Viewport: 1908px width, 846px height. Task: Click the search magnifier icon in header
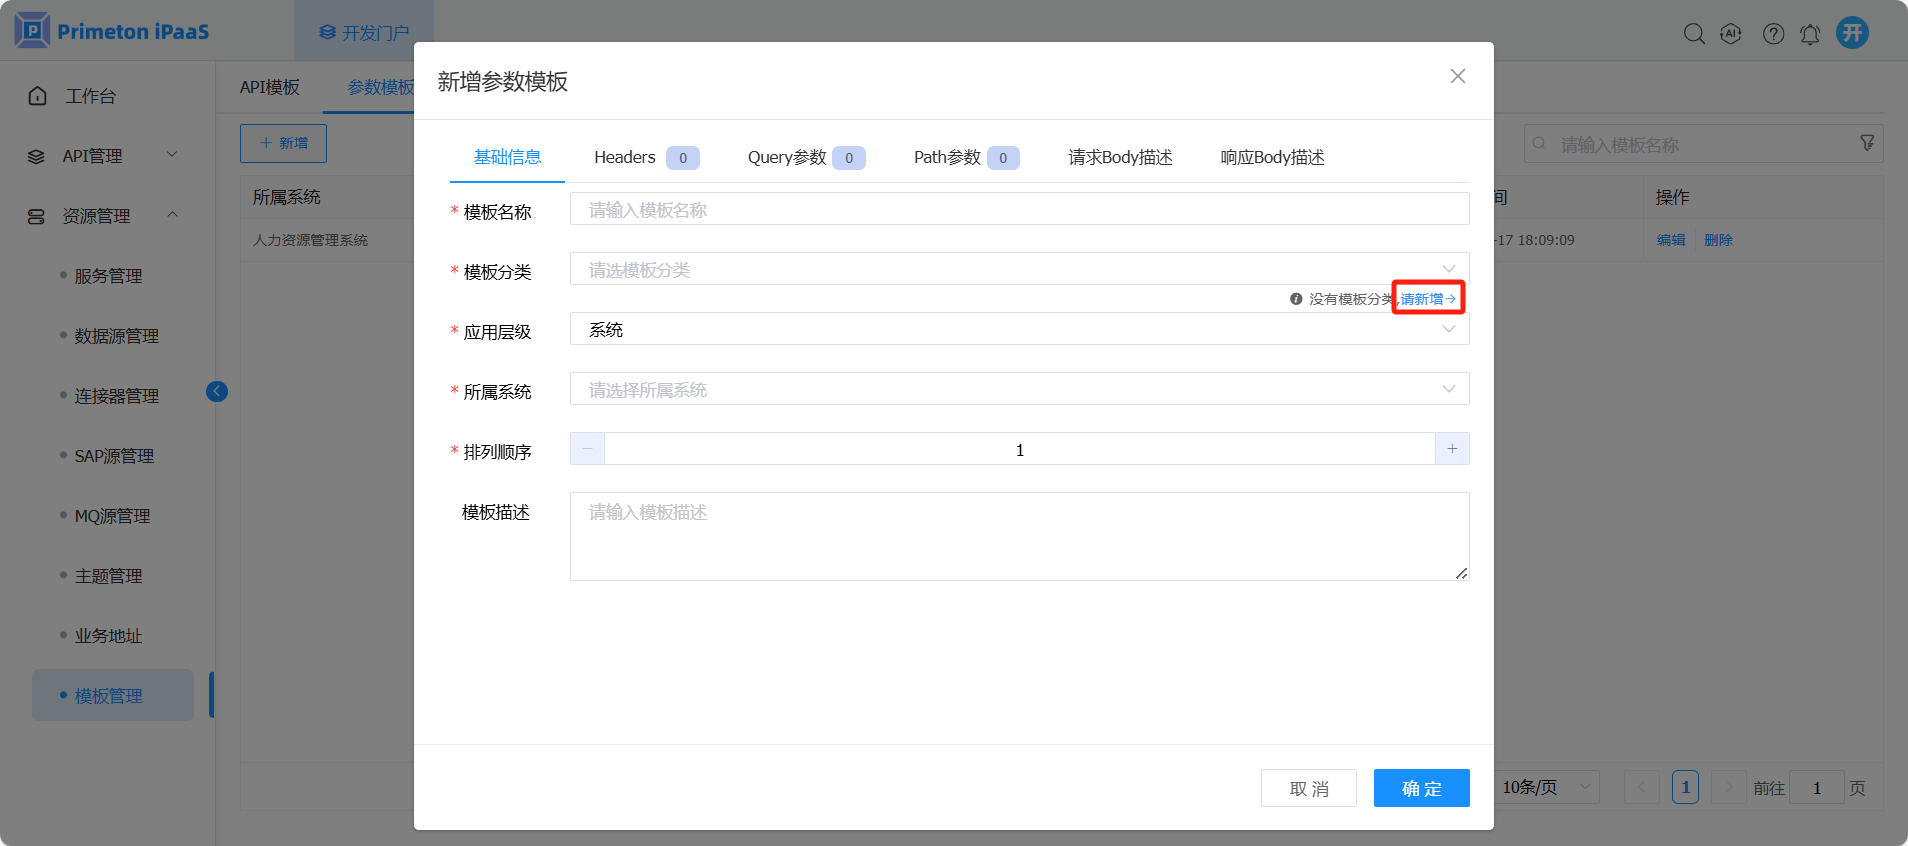1693,34
